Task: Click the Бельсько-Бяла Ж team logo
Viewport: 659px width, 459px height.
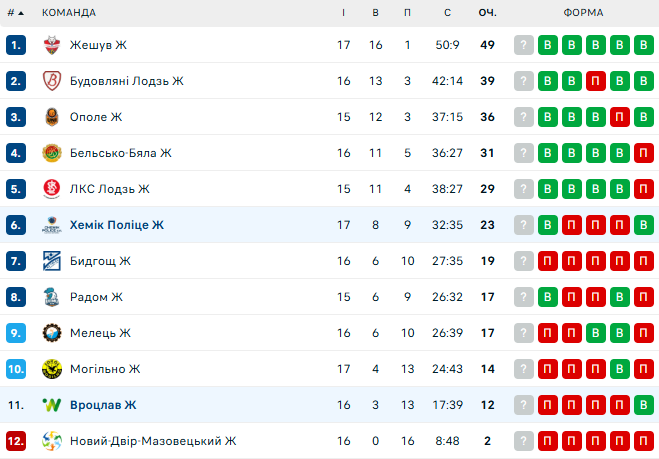Action: [x=52, y=153]
